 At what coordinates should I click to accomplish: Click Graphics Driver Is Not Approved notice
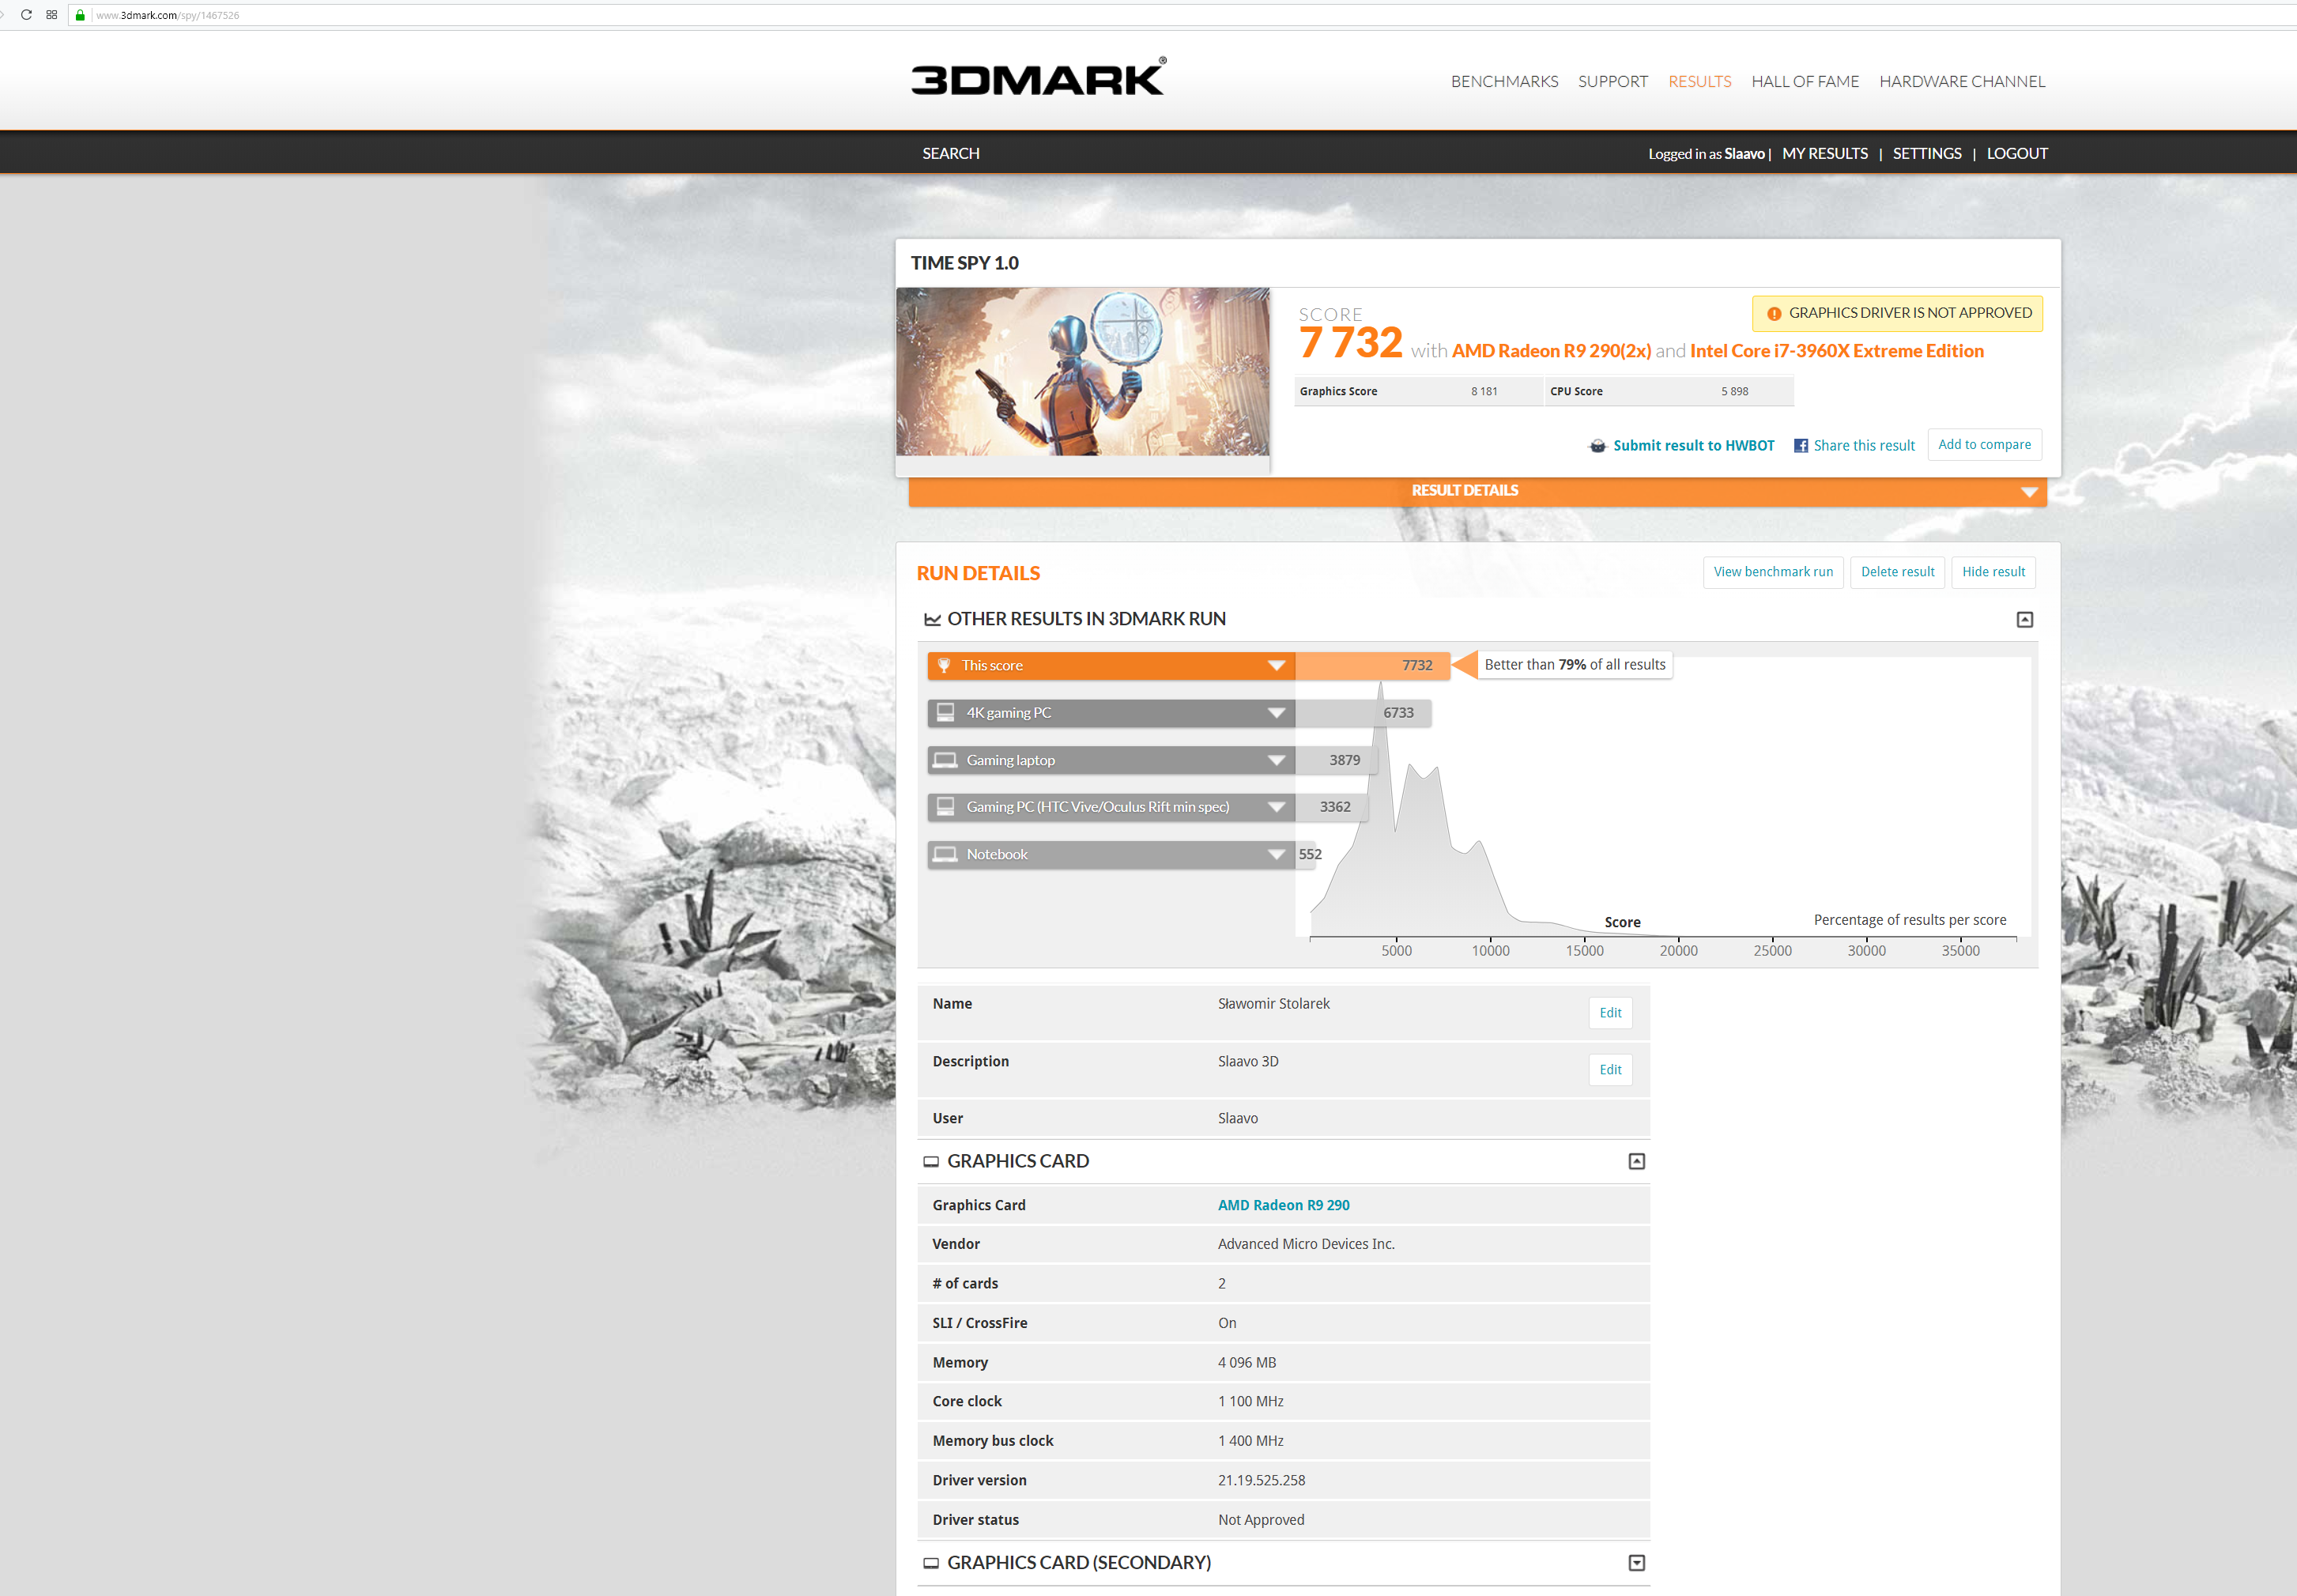pyautogui.click(x=1896, y=313)
